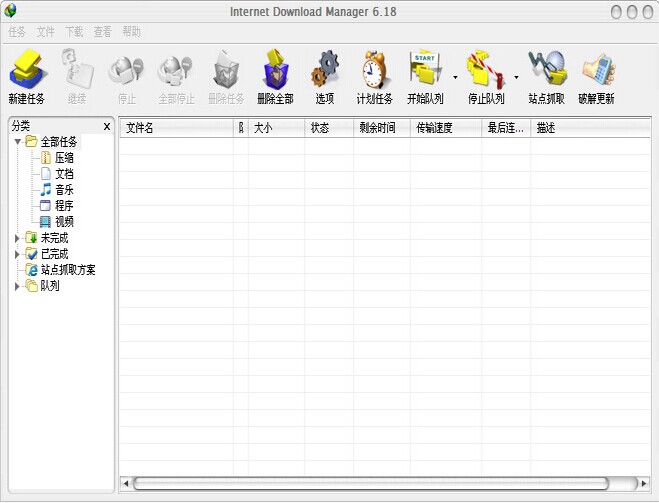Screen dimensions: 659x503
Task: Sort by 最后连... column header
Action: [x=506, y=128]
